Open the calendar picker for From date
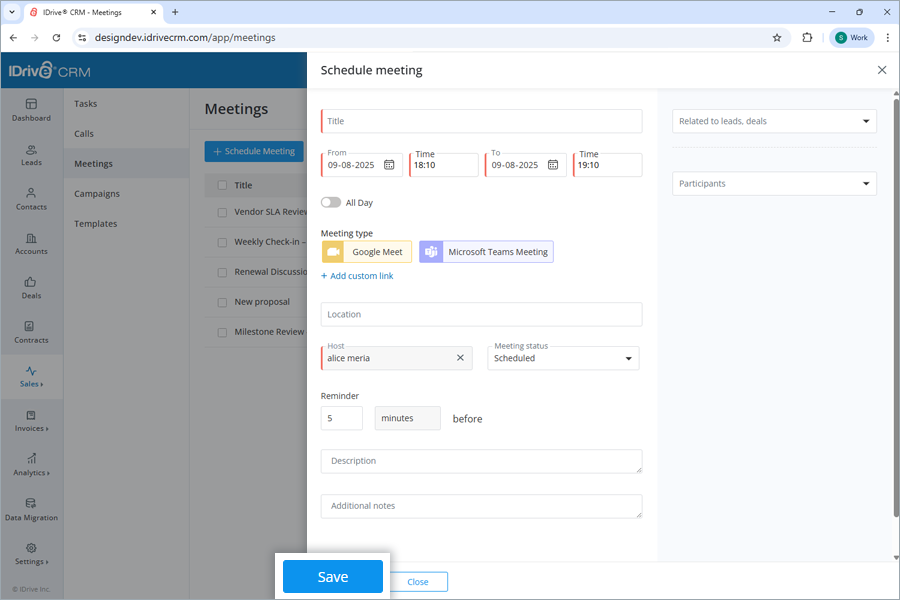900x600 pixels. point(389,164)
